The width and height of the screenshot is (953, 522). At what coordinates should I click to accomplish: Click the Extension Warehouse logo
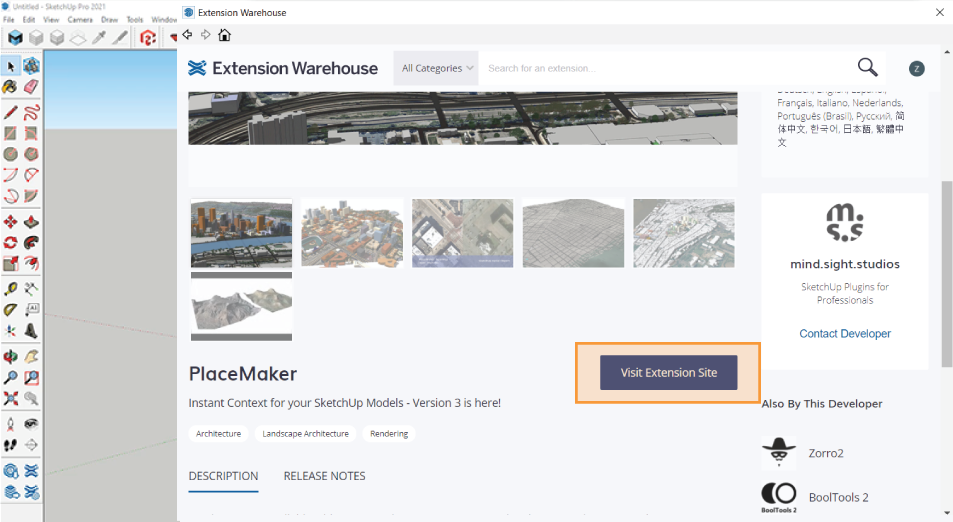coord(283,68)
